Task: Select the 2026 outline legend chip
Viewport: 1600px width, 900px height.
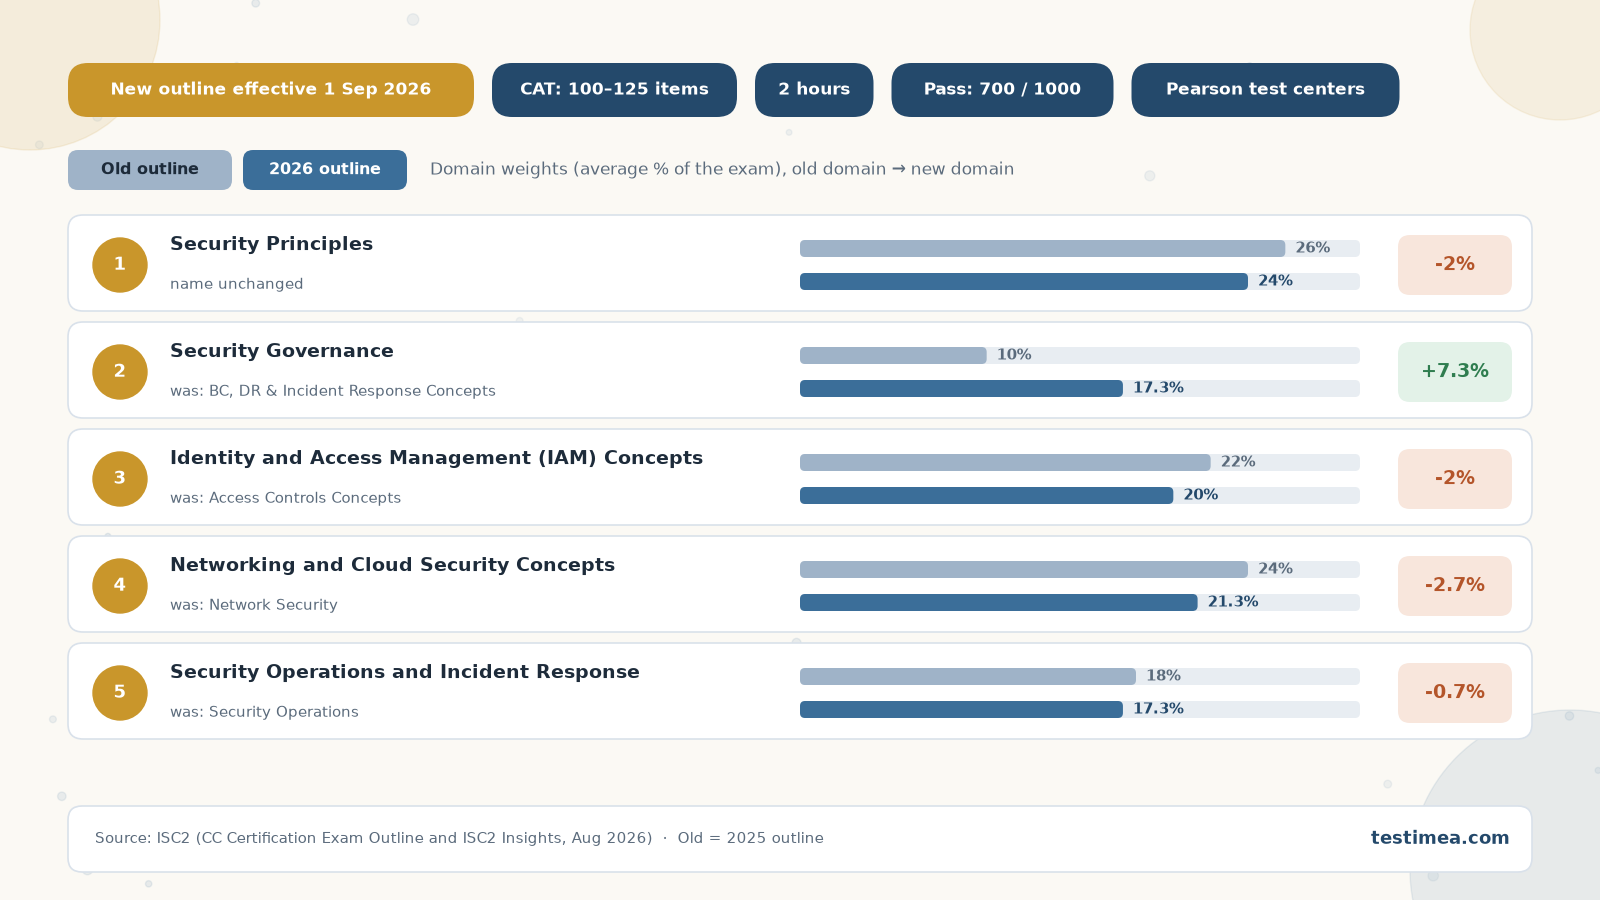Action: pos(325,170)
